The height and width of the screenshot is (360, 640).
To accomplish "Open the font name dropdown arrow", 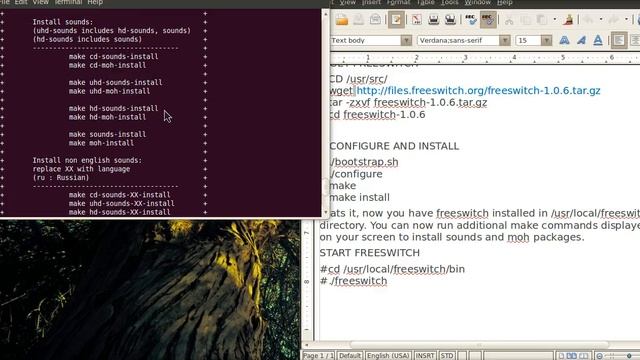I will (504, 40).
